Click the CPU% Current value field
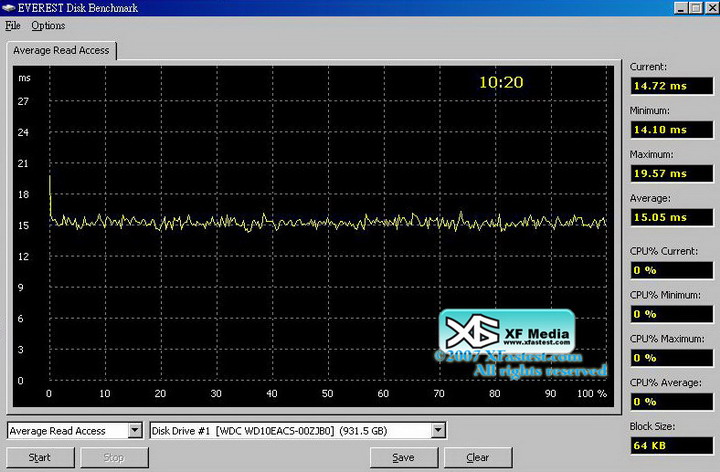This screenshot has width=720, height=472. pyautogui.click(x=672, y=270)
